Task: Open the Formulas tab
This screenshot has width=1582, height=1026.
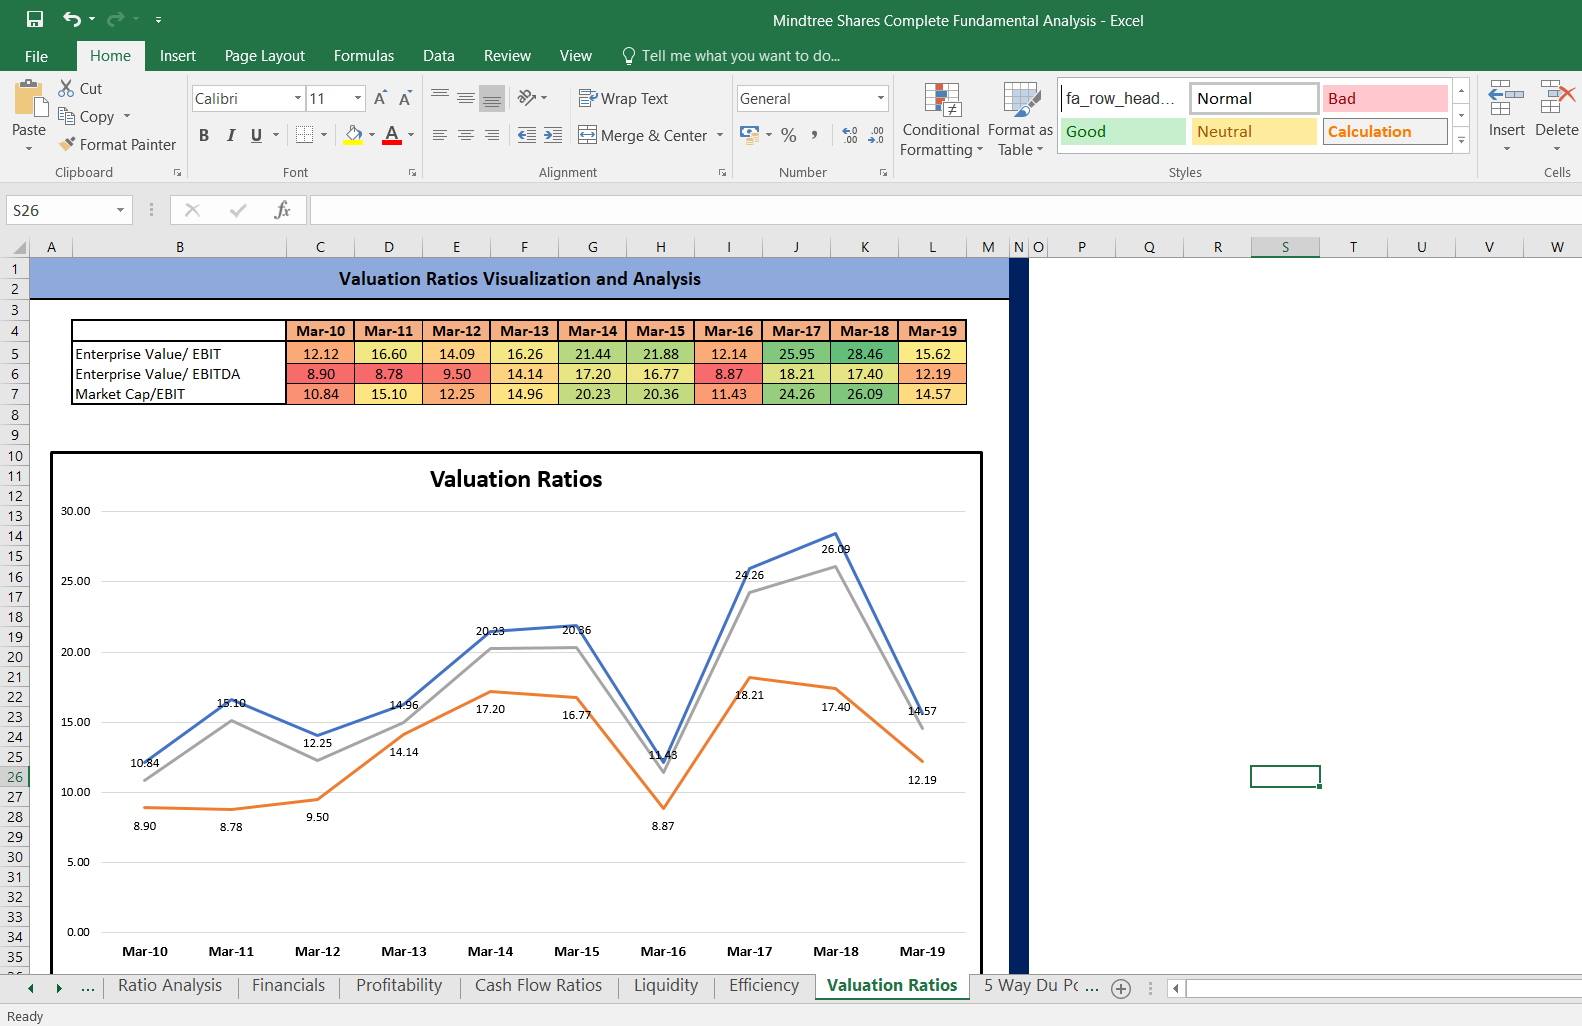Action: coord(364,56)
